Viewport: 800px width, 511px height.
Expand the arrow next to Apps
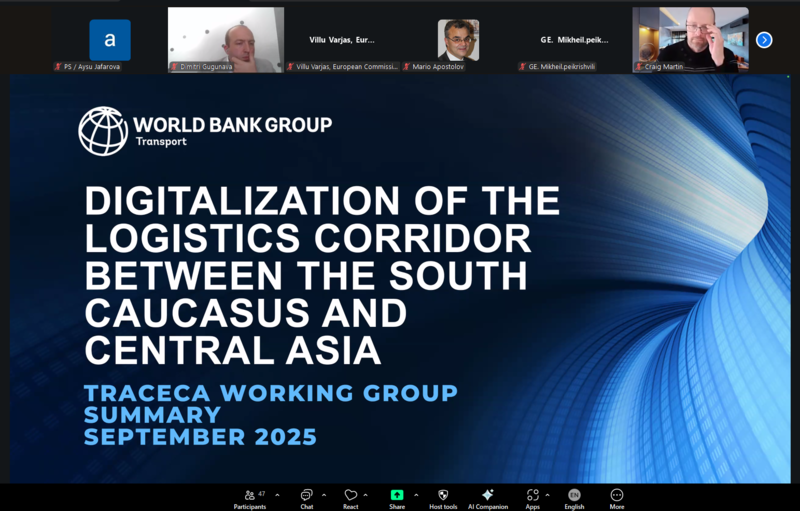tap(547, 495)
